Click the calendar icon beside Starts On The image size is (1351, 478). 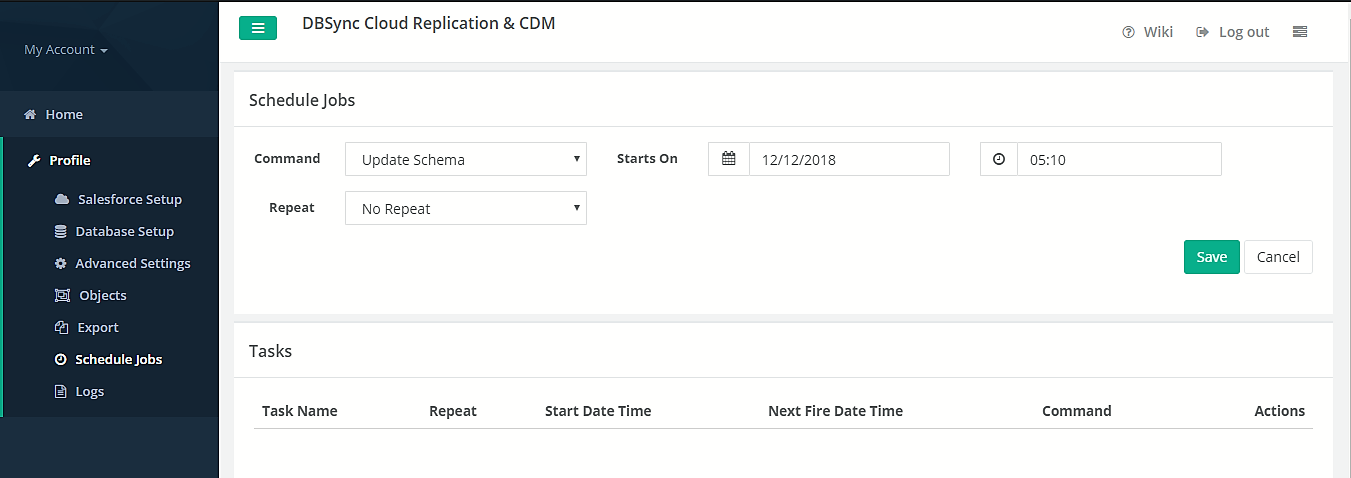(729, 159)
